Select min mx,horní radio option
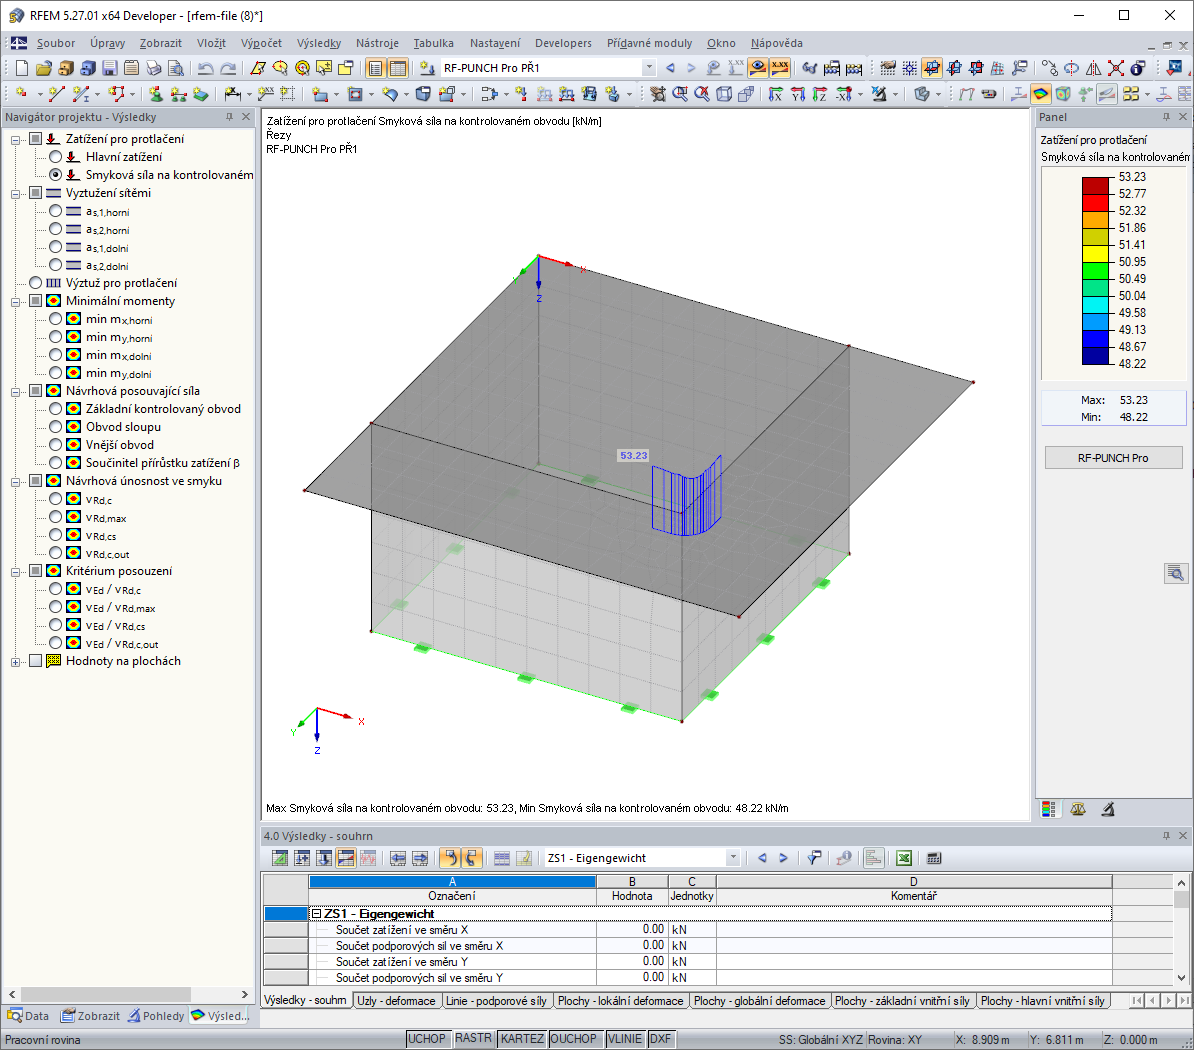The width and height of the screenshot is (1194, 1050). click(56, 319)
